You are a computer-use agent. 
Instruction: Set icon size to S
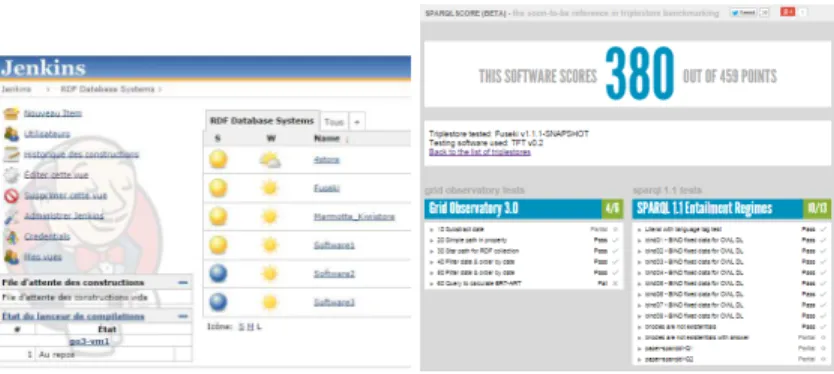(x=241, y=327)
